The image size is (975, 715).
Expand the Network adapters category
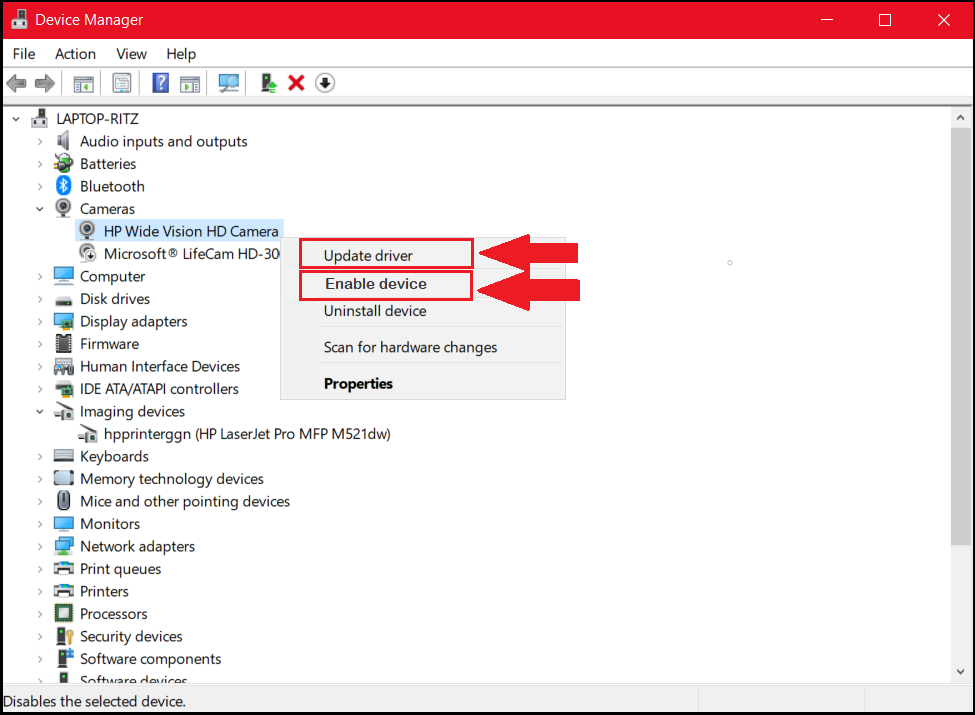coord(40,547)
